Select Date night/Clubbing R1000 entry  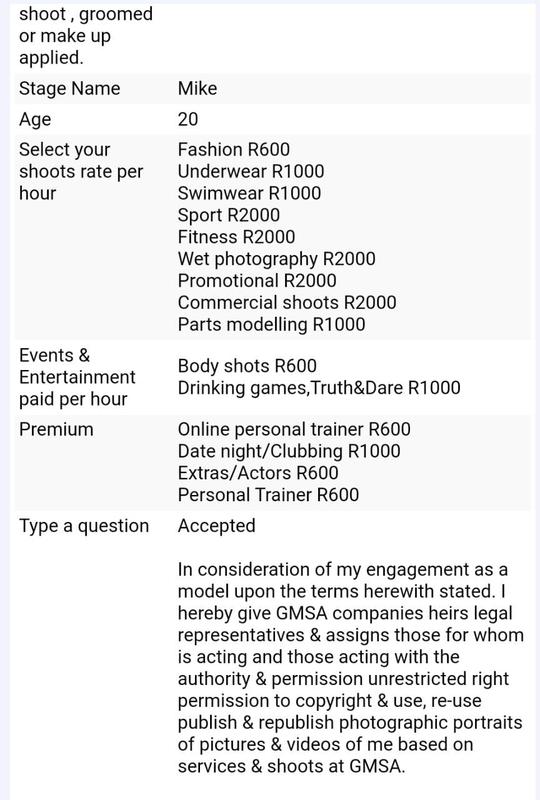point(289,452)
